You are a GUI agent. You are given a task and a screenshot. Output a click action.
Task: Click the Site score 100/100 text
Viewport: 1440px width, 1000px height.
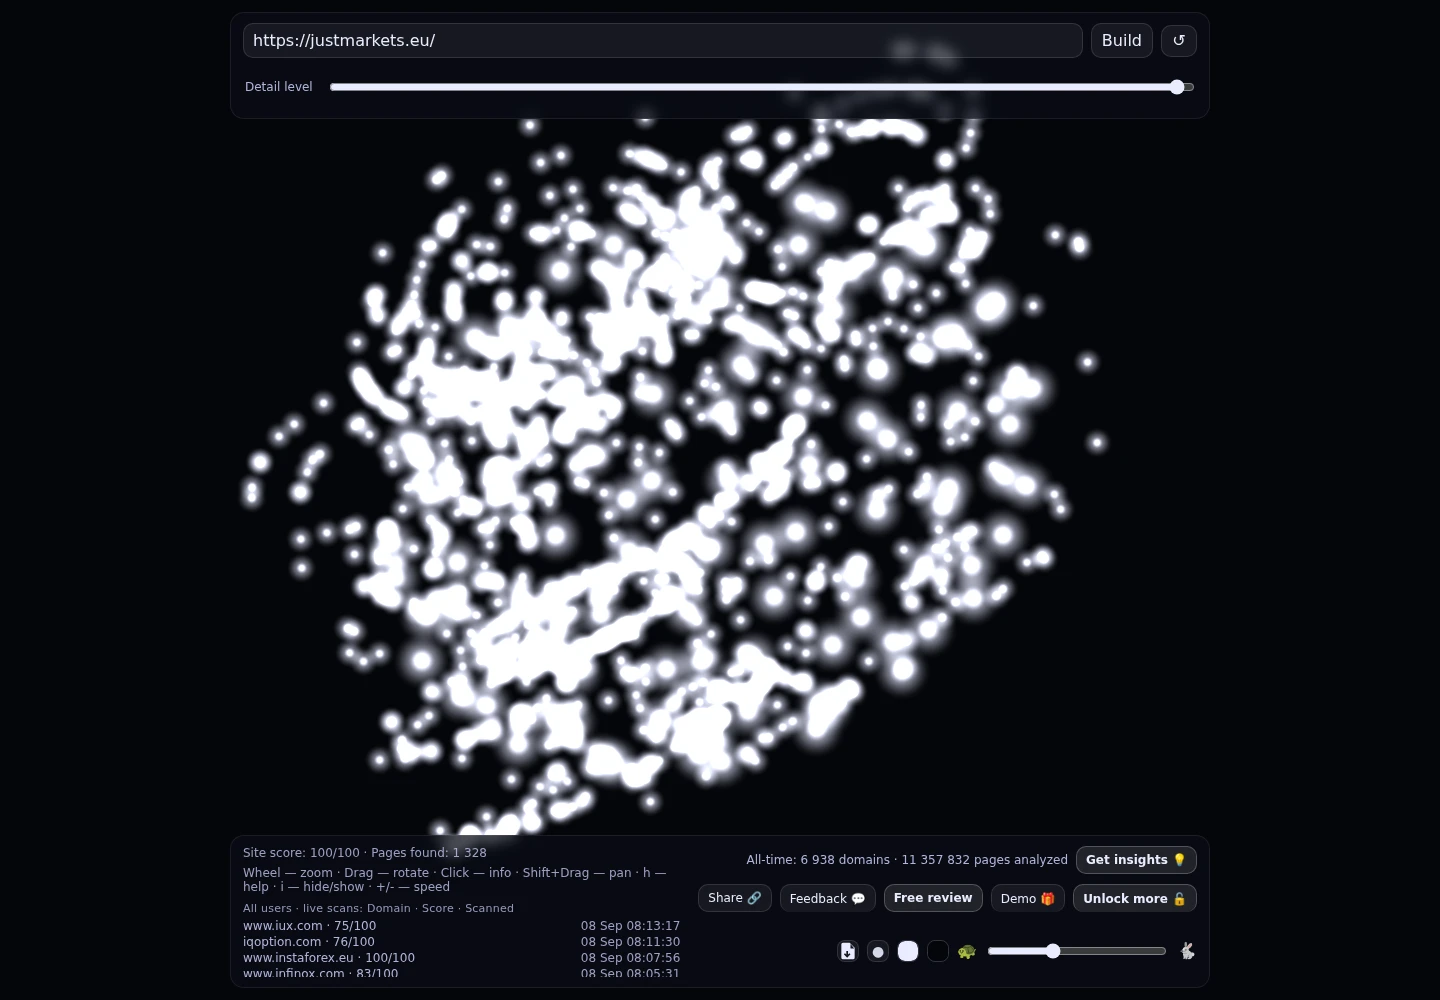click(x=301, y=853)
